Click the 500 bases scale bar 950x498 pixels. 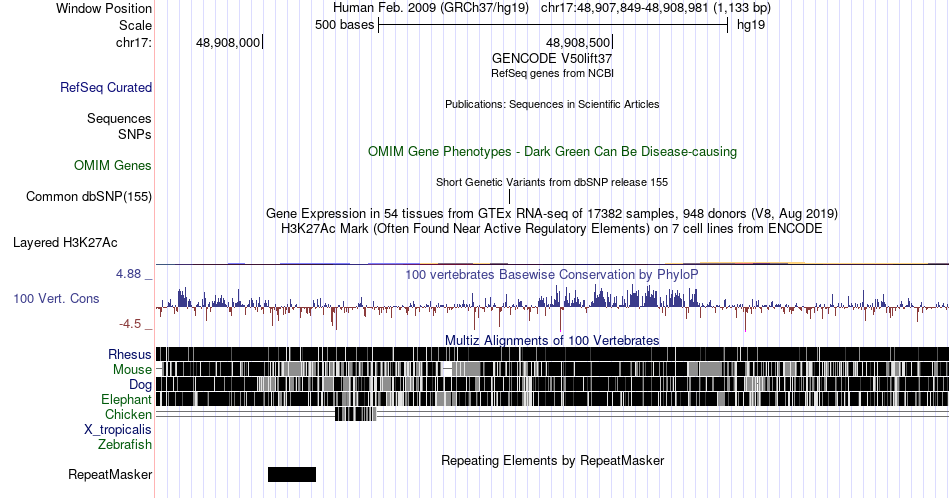click(553, 25)
